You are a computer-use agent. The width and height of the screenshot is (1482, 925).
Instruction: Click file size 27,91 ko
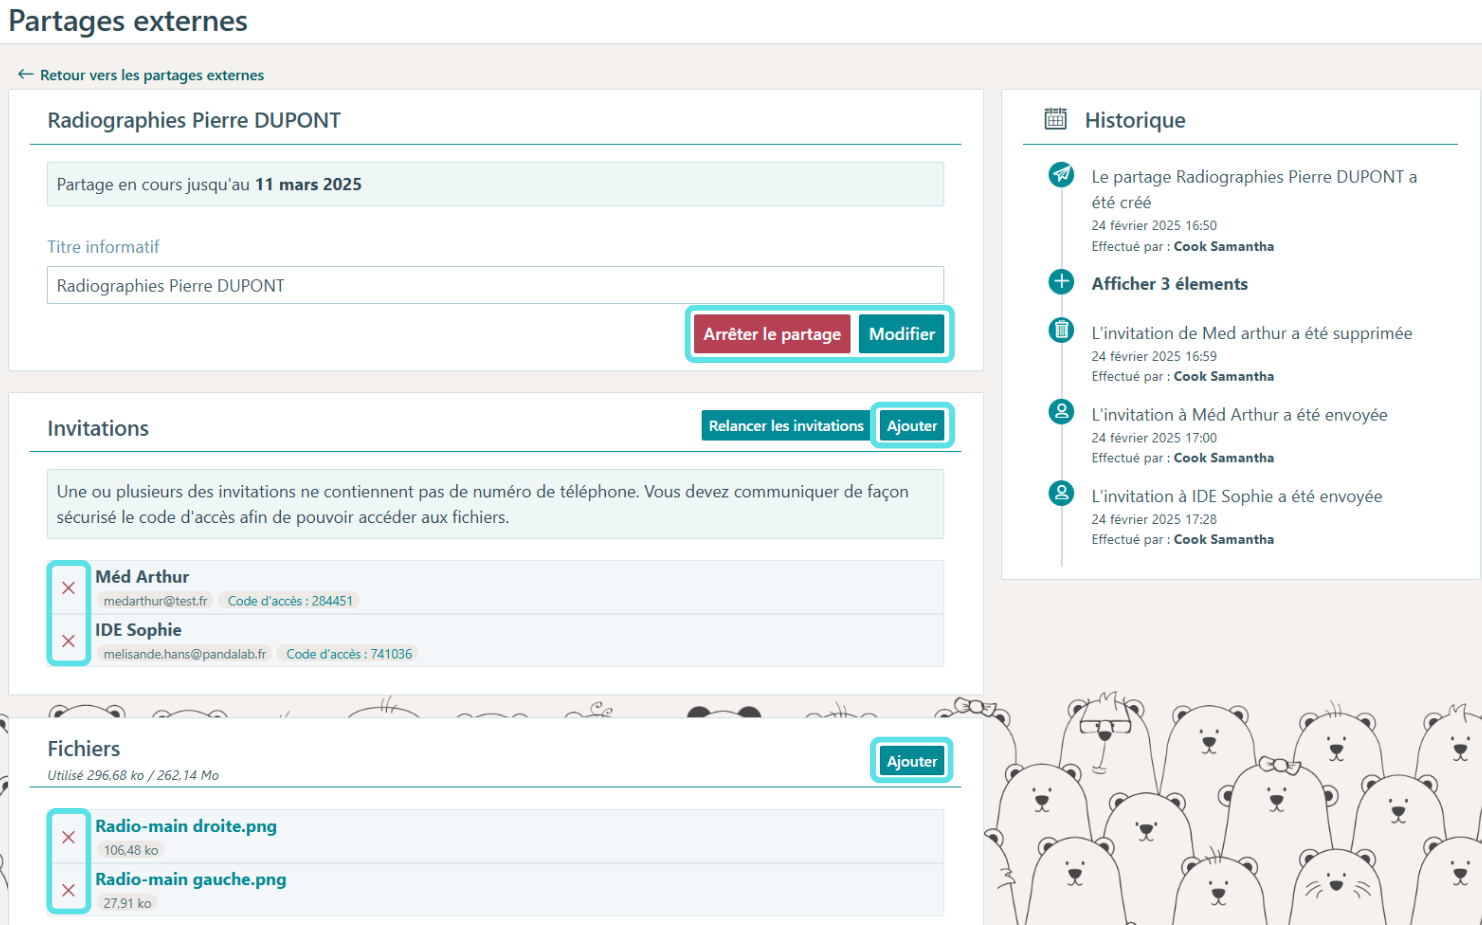click(127, 903)
